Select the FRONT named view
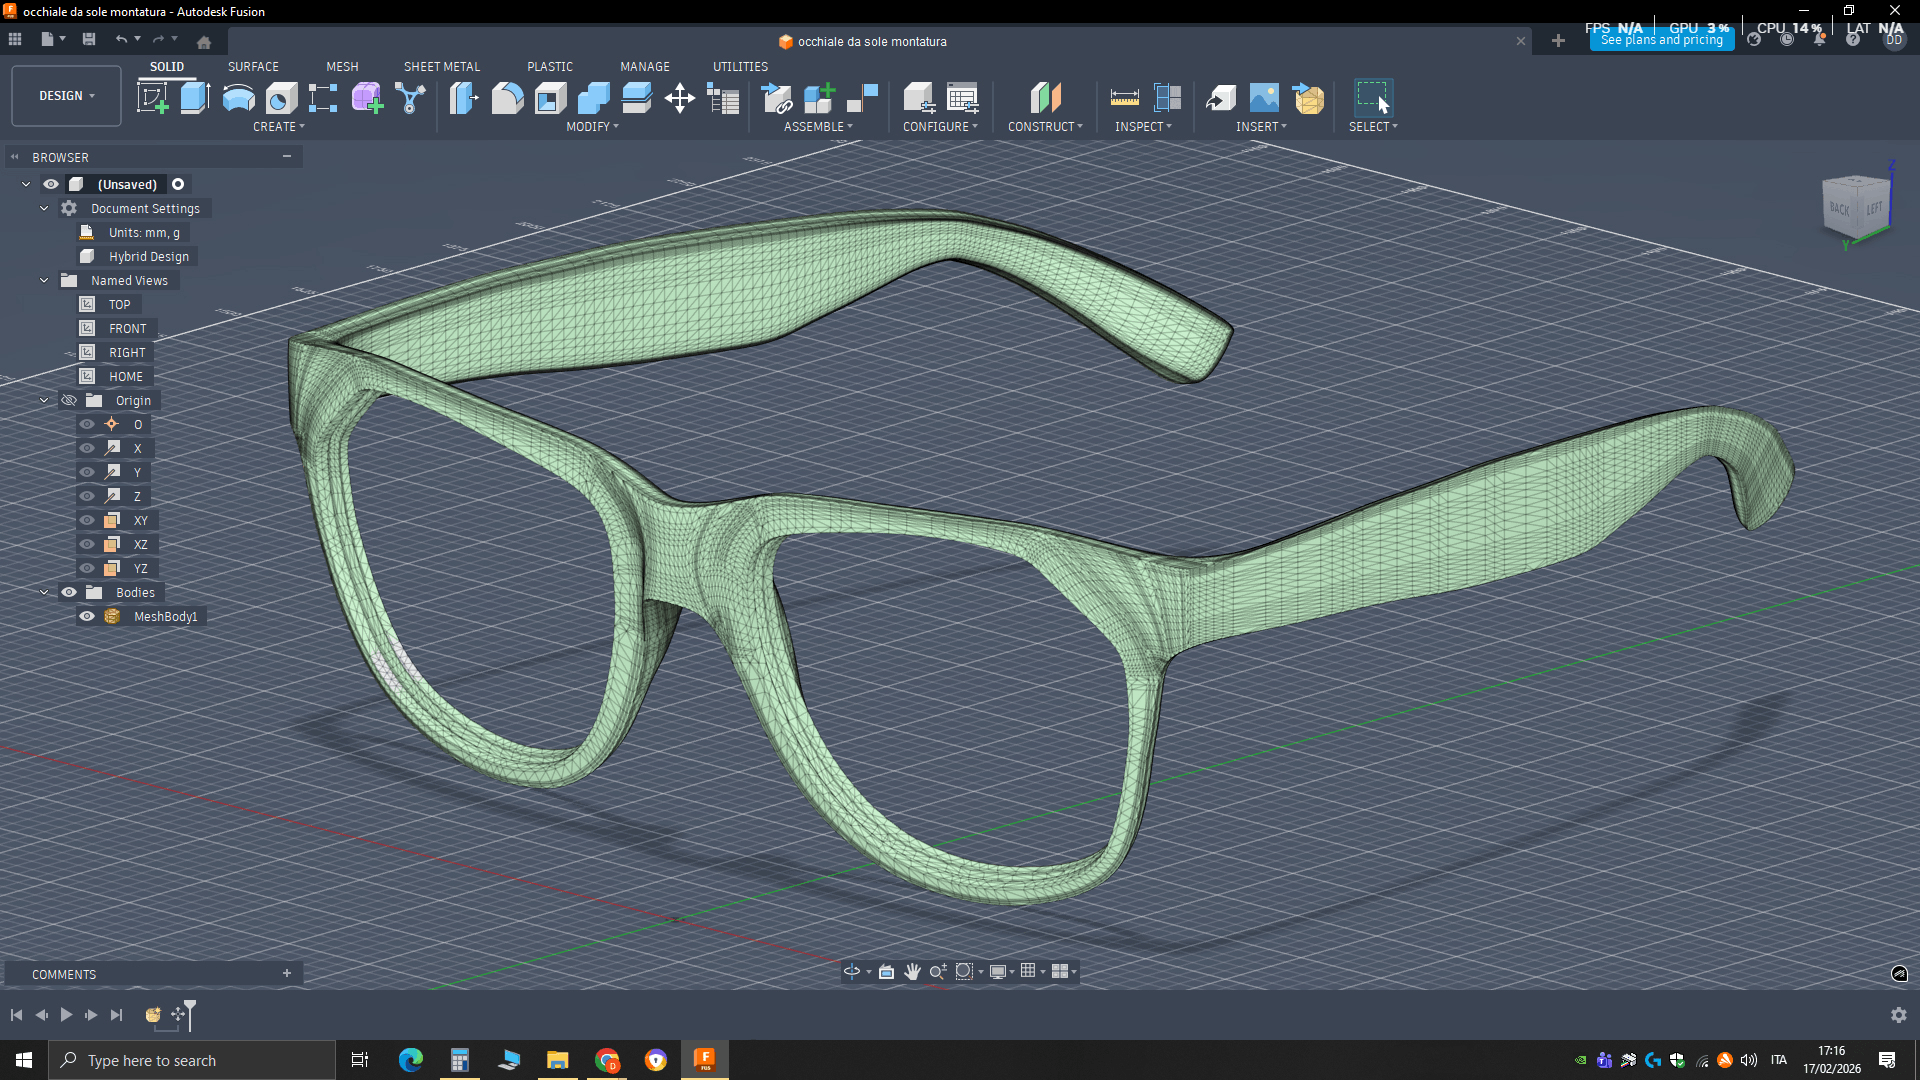This screenshot has height=1080, width=1920. (x=127, y=328)
